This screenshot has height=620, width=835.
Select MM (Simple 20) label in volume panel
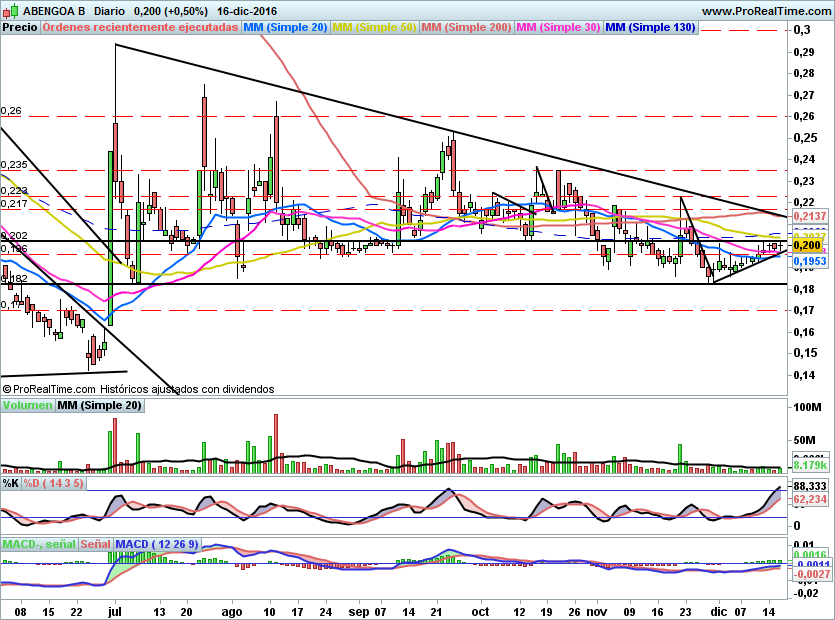tap(99, 405)
